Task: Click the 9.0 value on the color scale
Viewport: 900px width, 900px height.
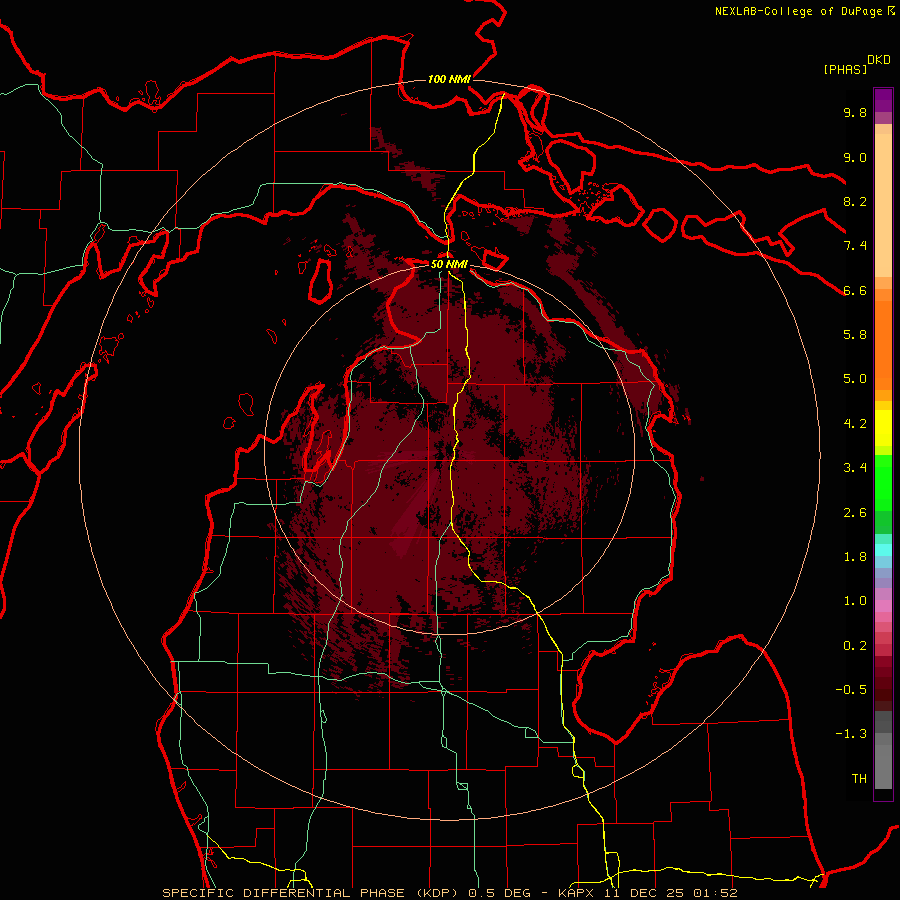Action: tap(855, 158)
